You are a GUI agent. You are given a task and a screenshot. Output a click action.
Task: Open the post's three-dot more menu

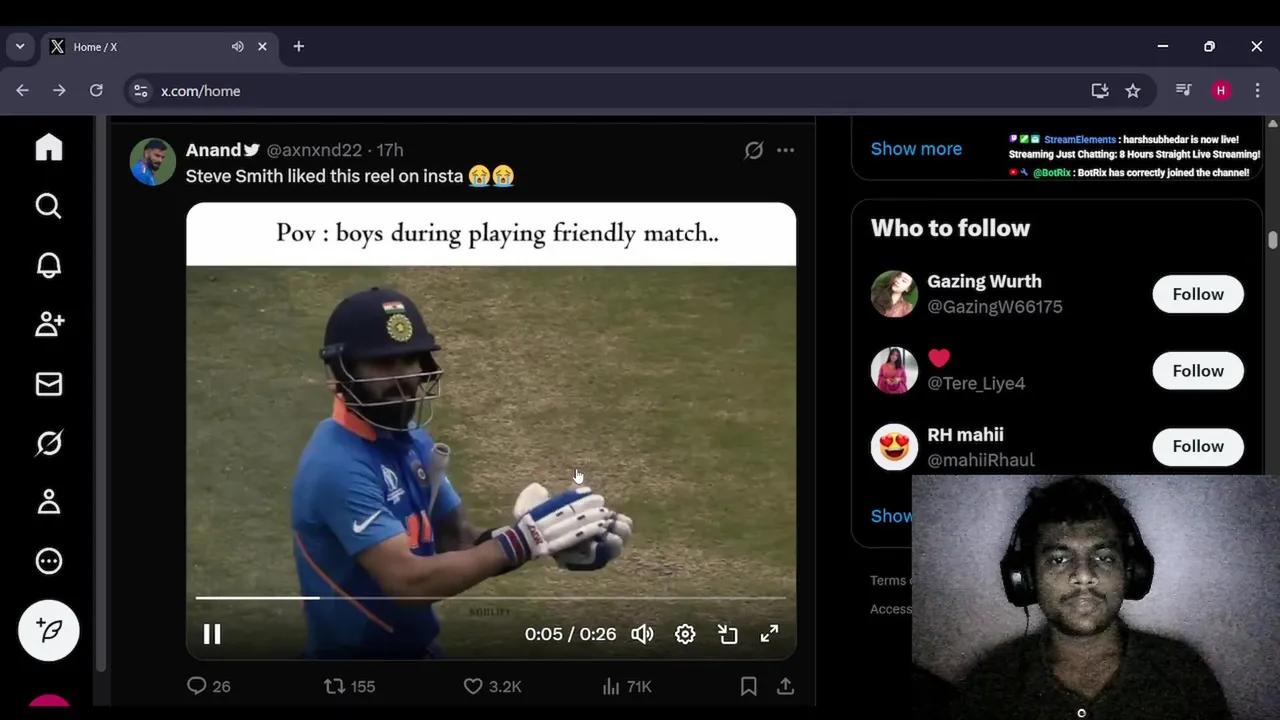click(786, 150)
